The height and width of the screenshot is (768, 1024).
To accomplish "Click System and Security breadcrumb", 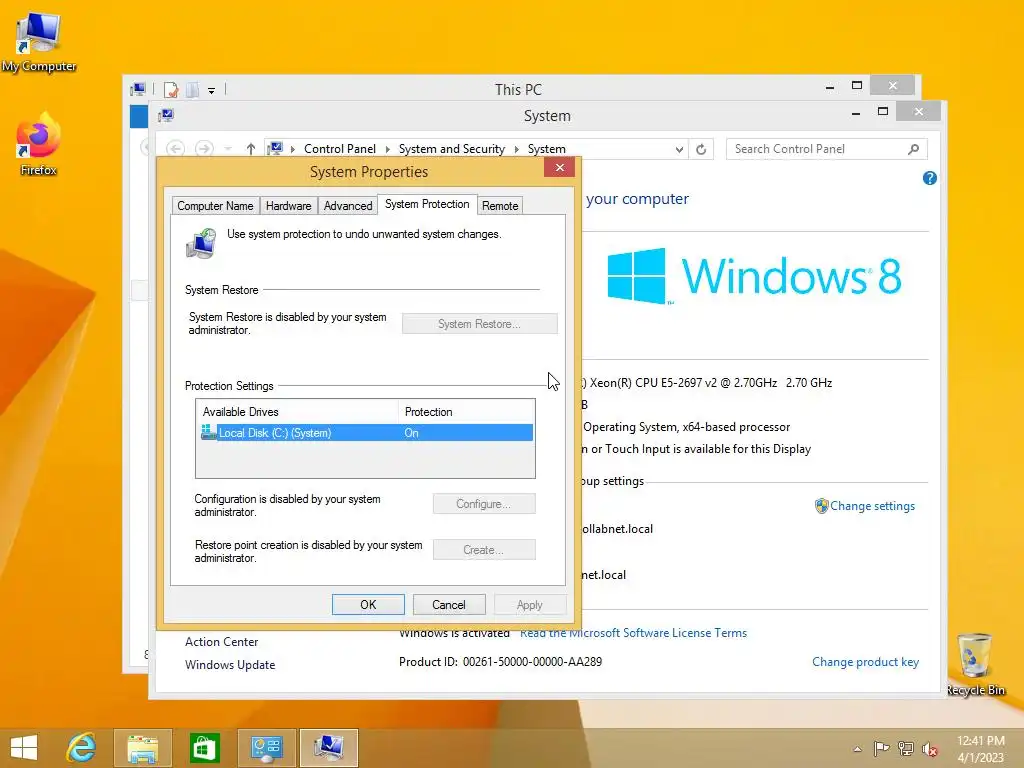I will click(x=452, y=149).
